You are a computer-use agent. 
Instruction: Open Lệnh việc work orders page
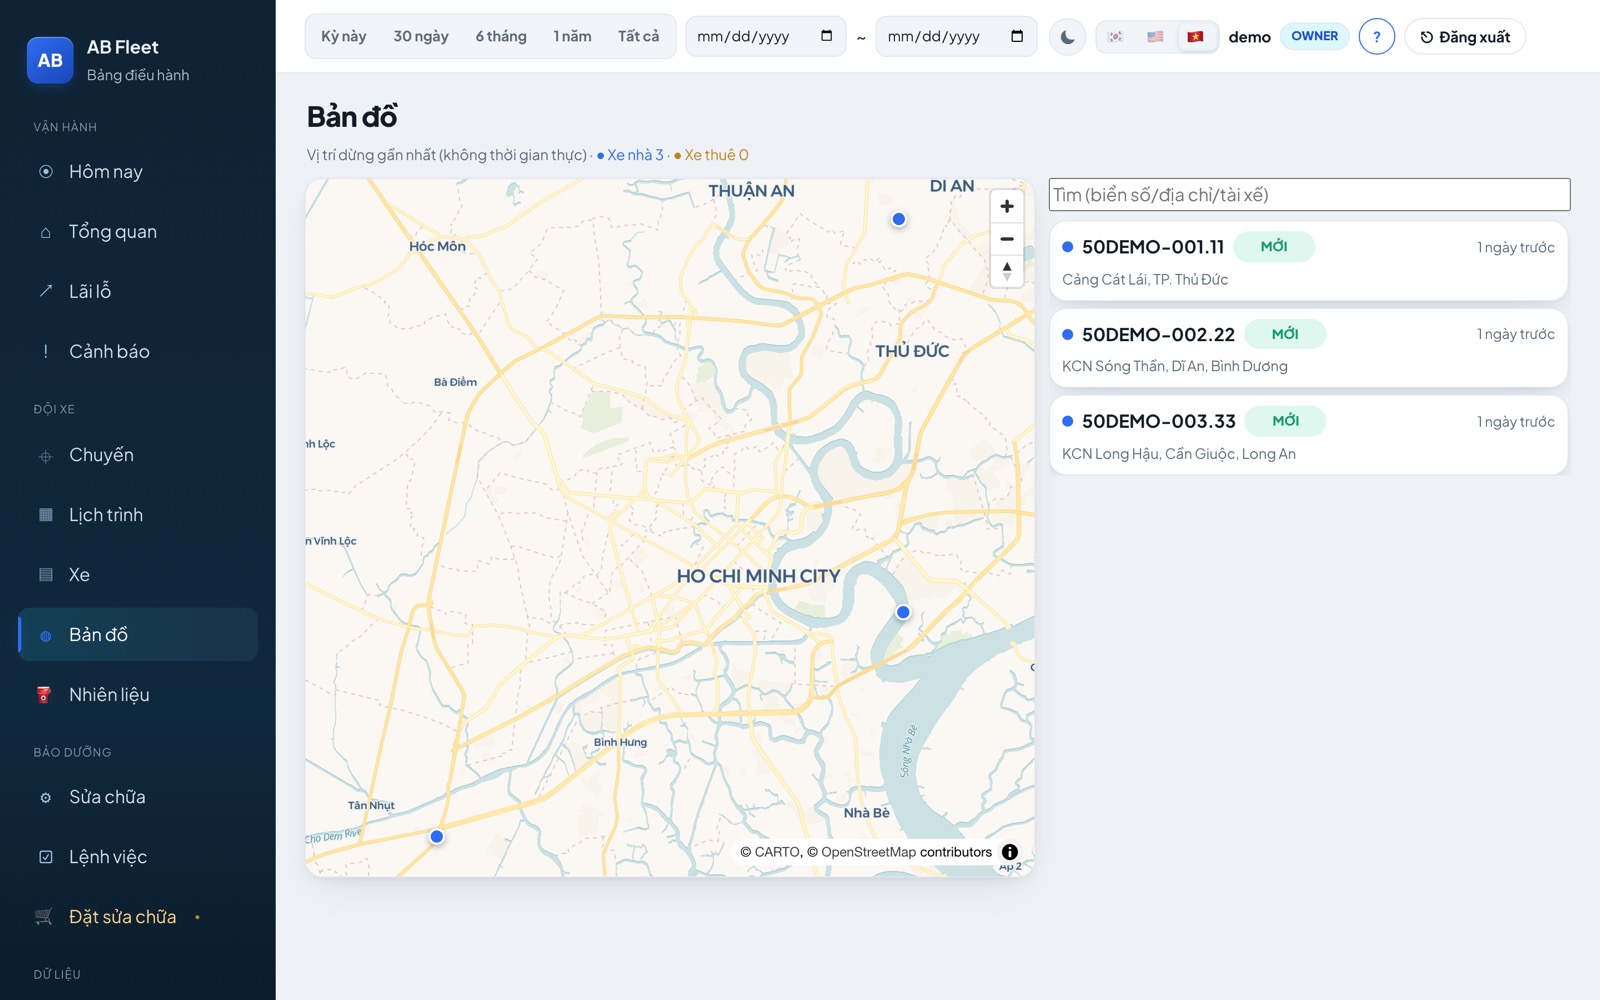click(138, 857)
